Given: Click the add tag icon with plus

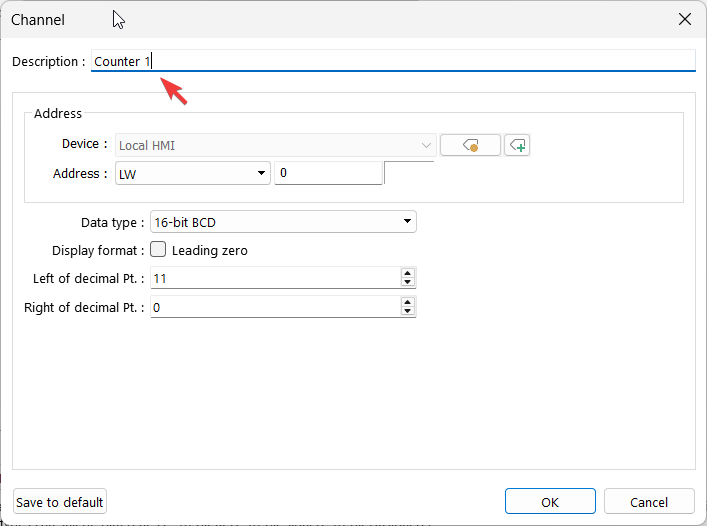Looking at the screenshot, I should click(517, 146).
